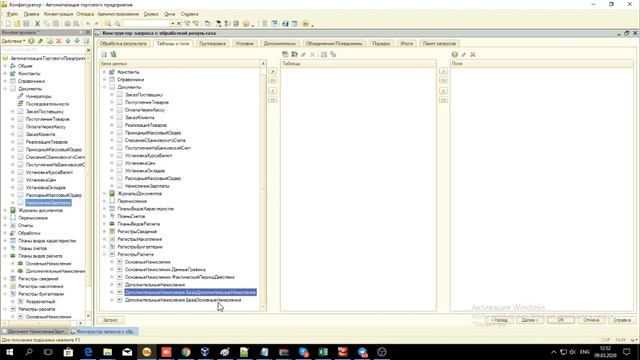This screenshot has width=640, height=360.
Task: Switch to the Порядок tab
Action: [x=381, y=43]
